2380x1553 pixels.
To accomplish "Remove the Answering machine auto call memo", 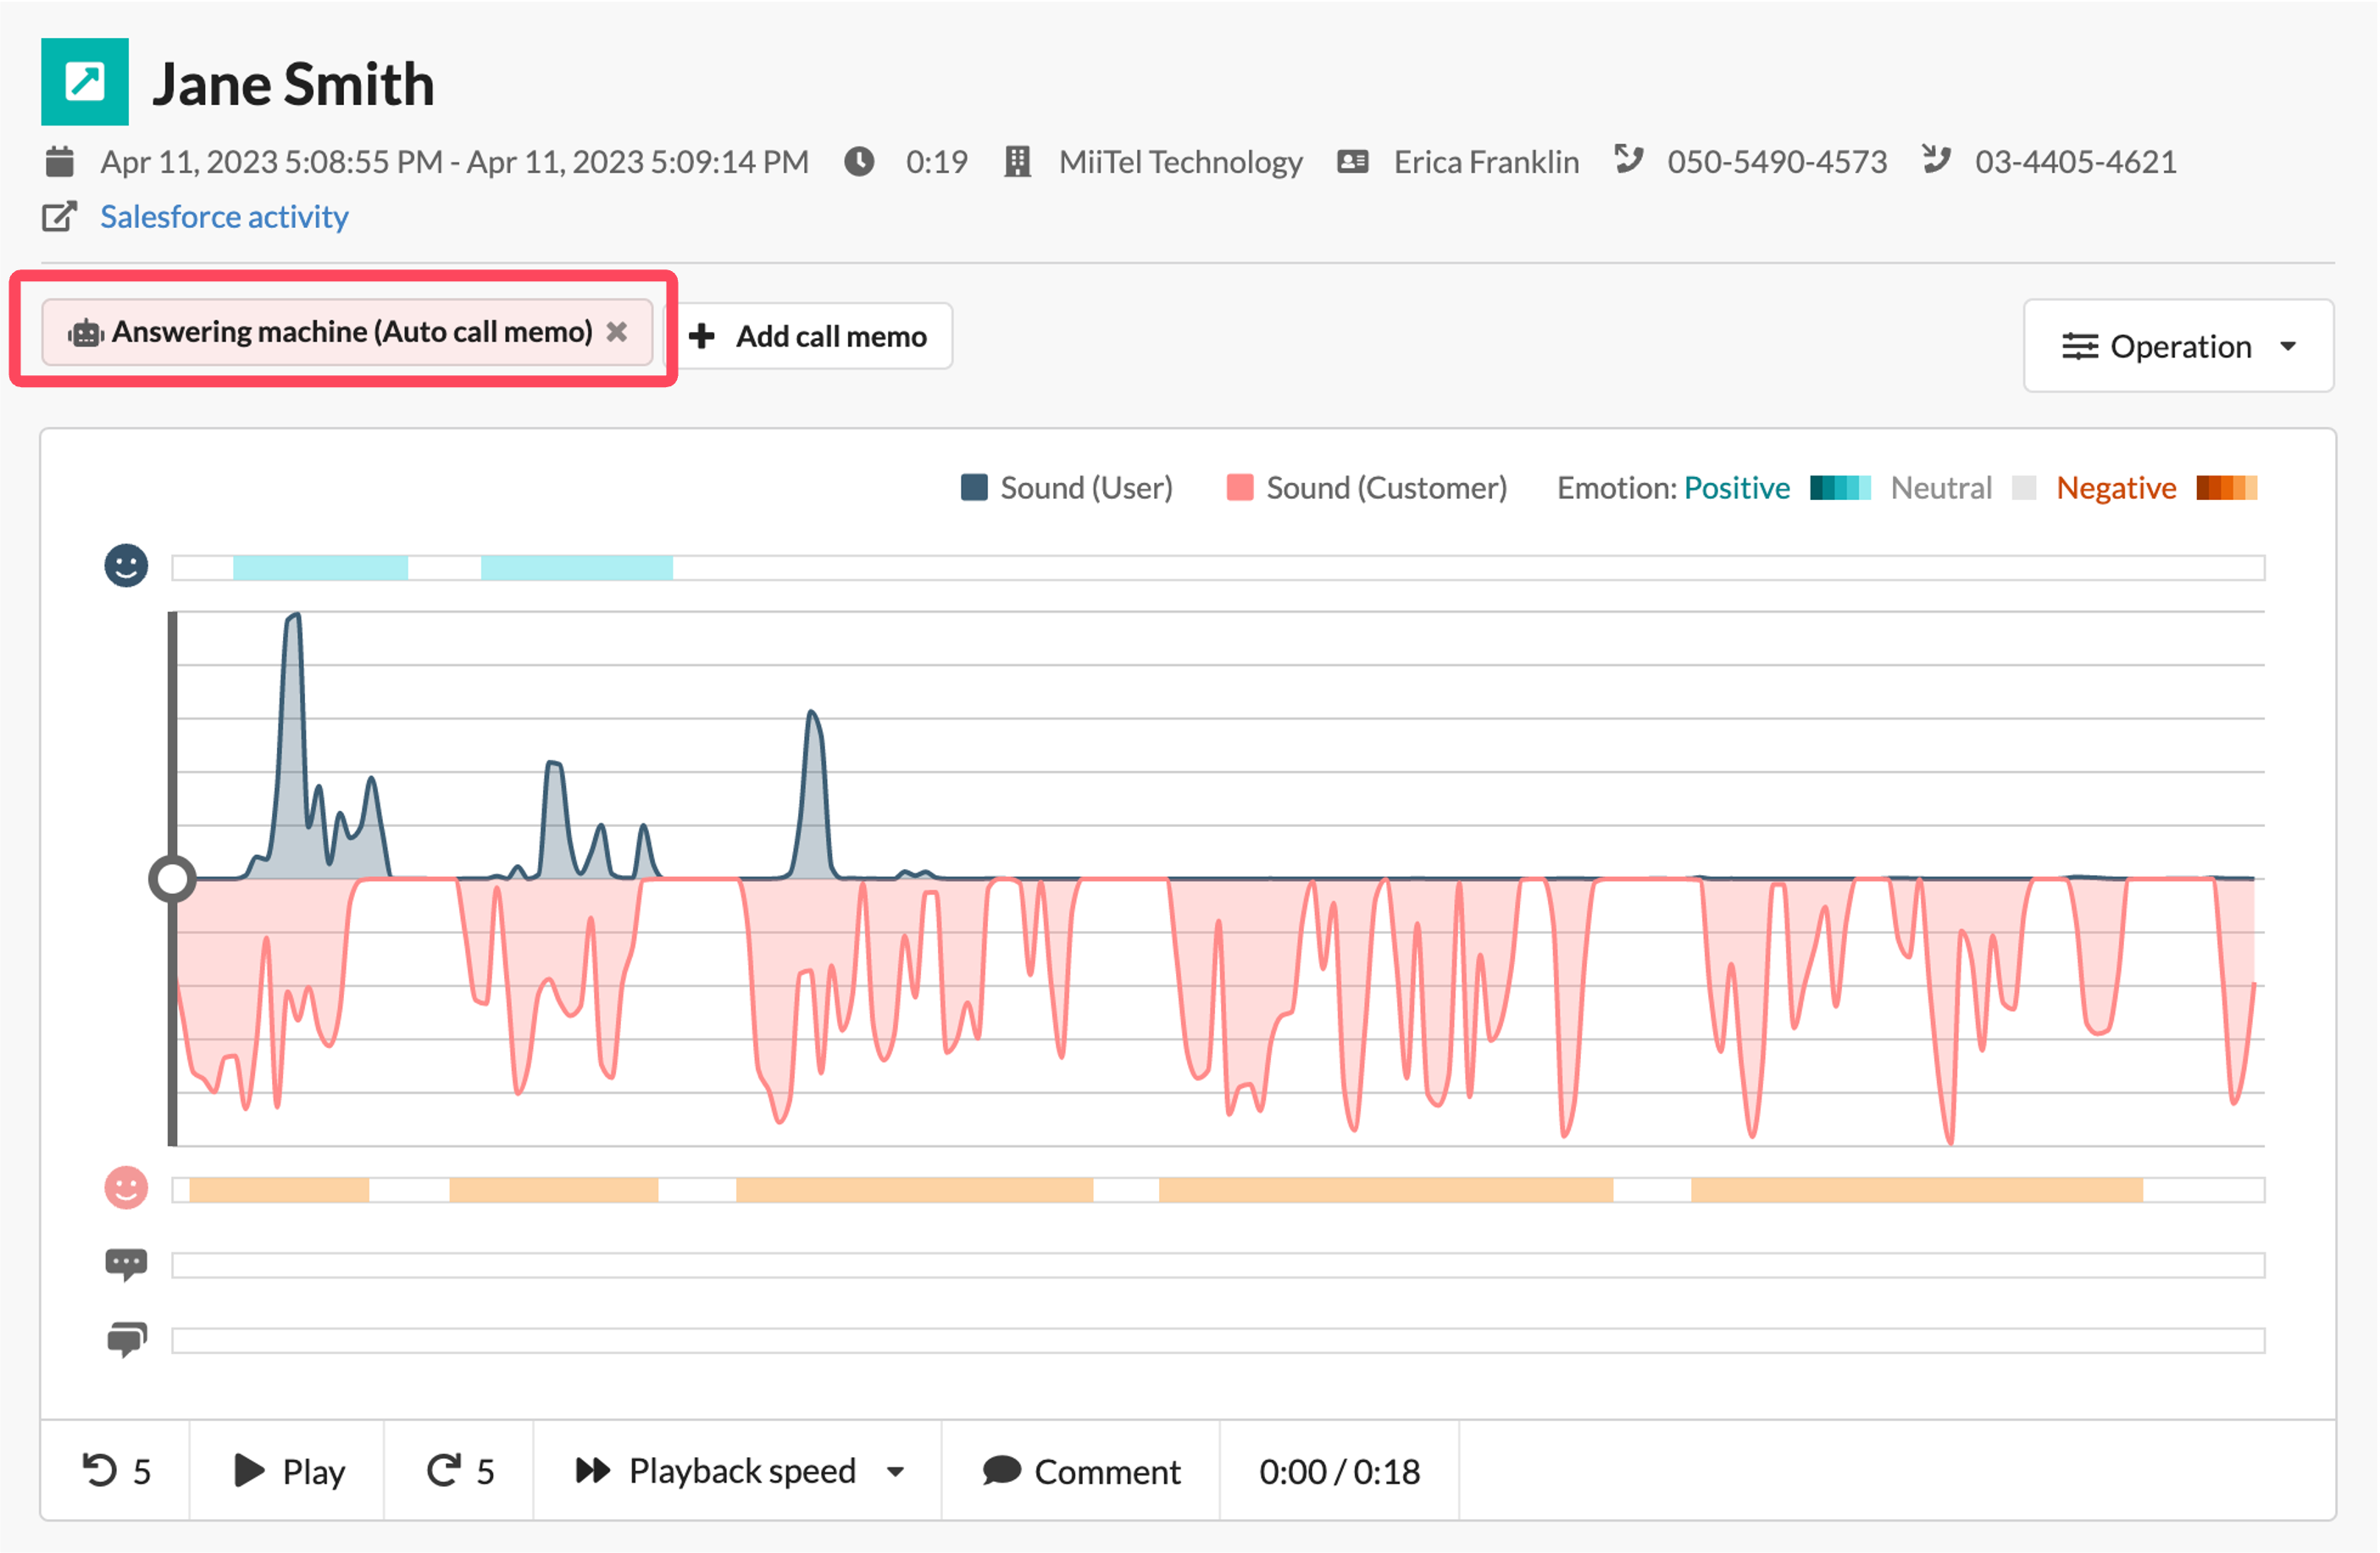I will (x=617, y=332).
